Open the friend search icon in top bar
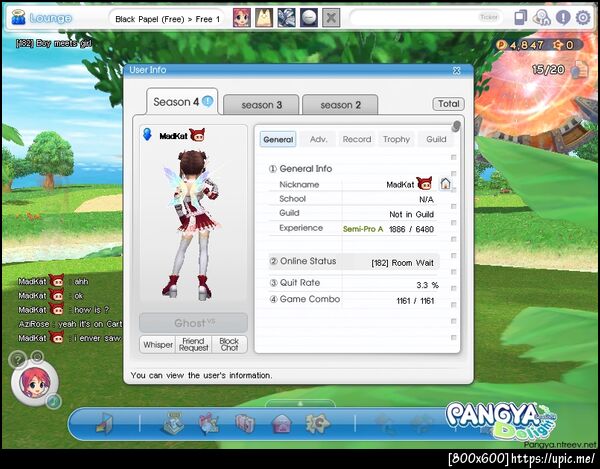This screenshot has width=600, height=469. pyautogui.click(x=541, y=18)
